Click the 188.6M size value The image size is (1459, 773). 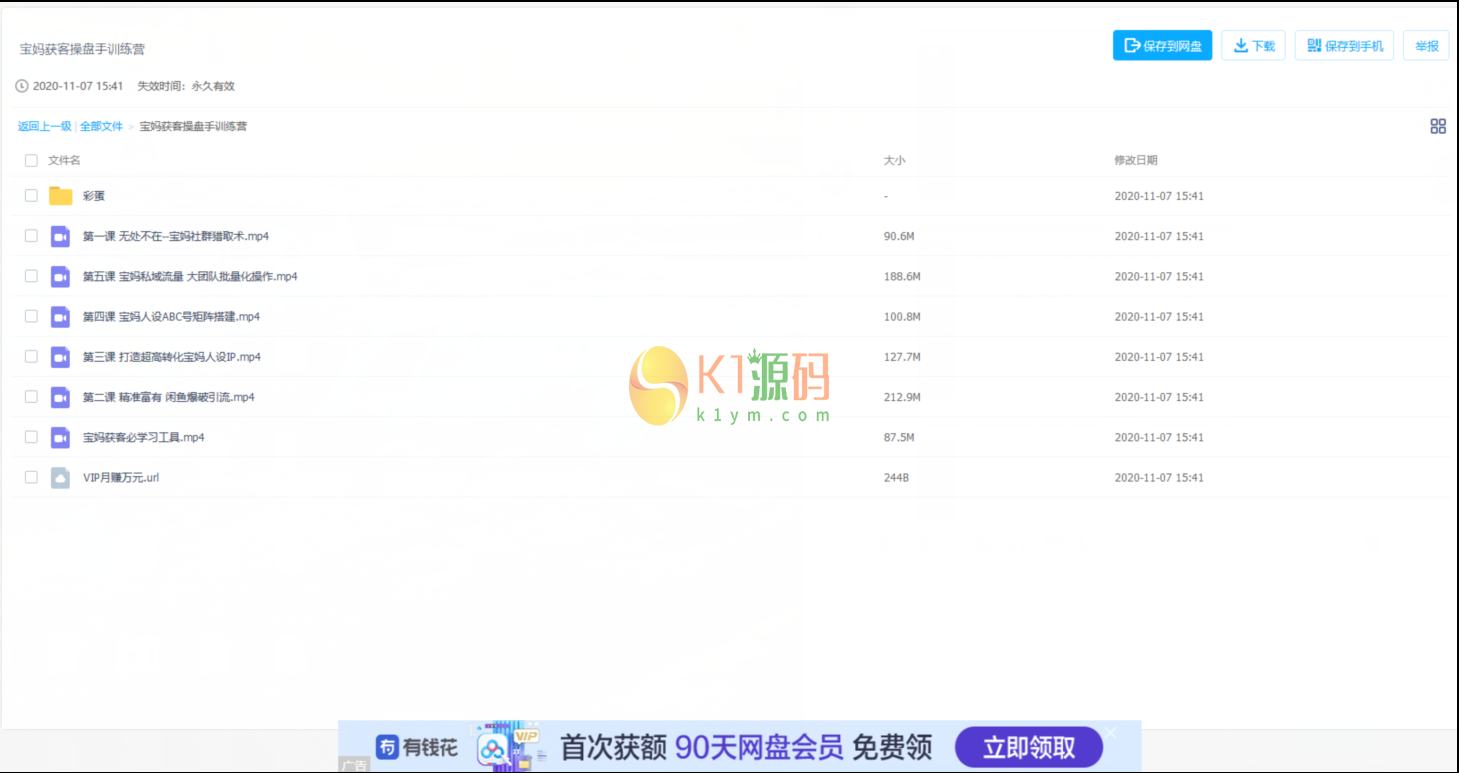tap(902, 276)
